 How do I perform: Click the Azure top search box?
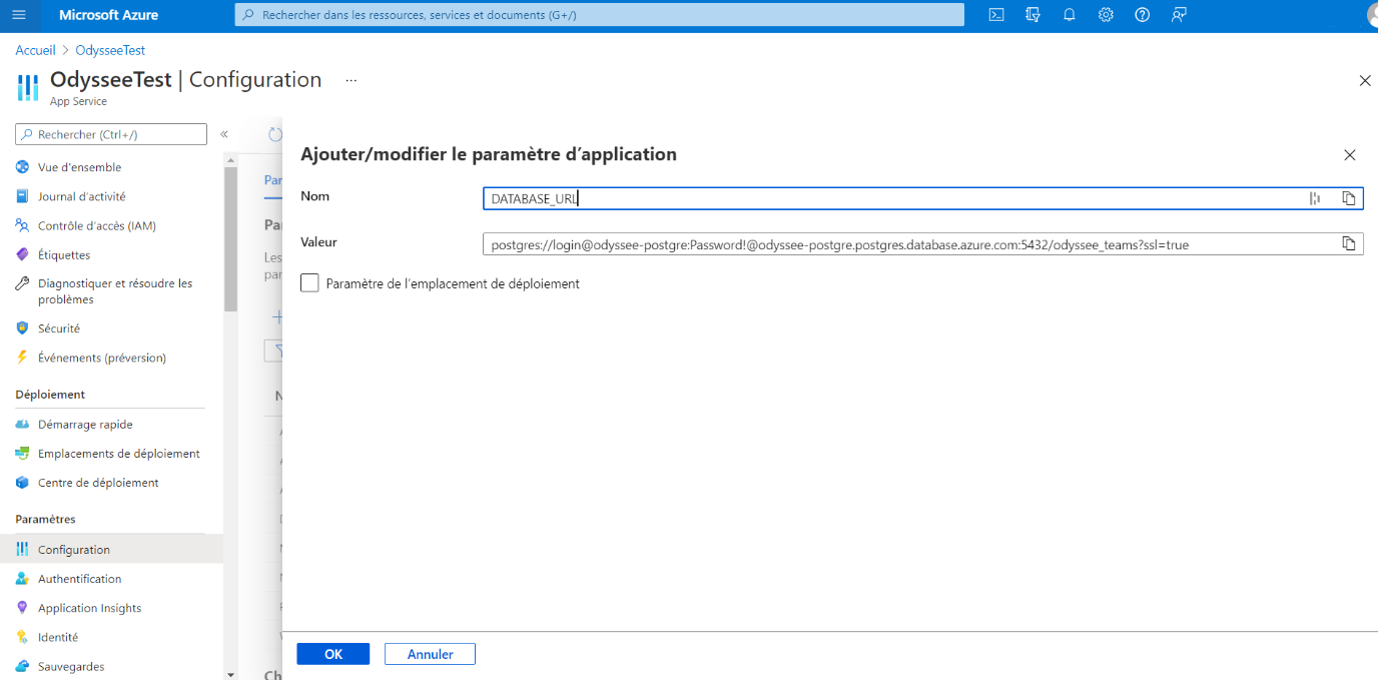(x=599, y=15)
